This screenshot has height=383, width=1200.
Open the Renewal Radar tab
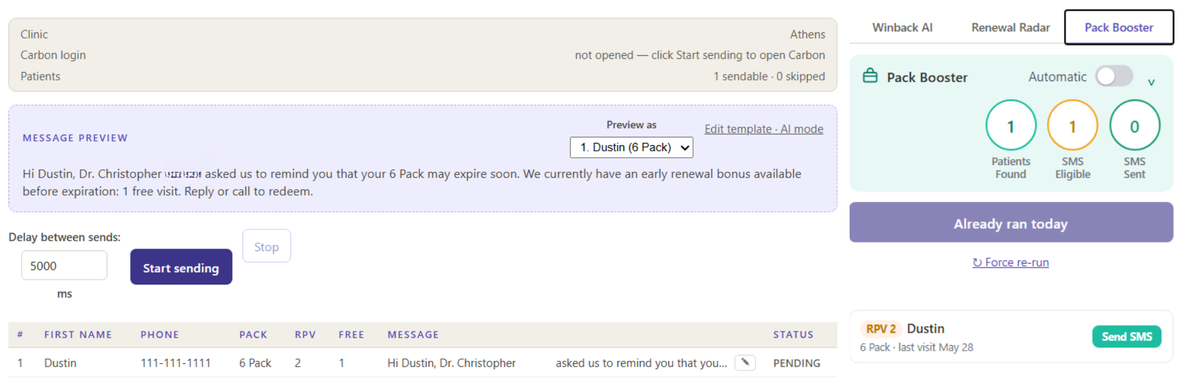(x=1011, y=27)
